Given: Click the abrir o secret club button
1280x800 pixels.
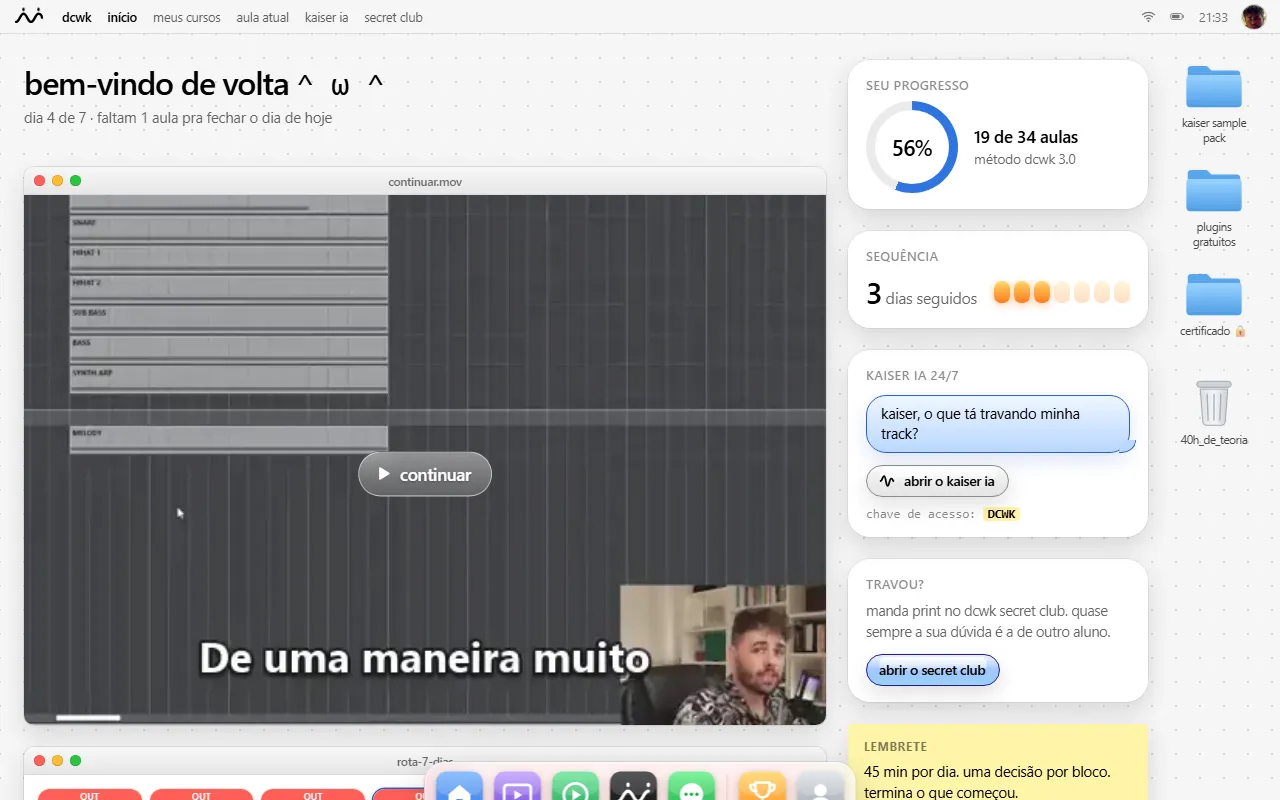Looking at the screenshot, I should tap(932, 670).
